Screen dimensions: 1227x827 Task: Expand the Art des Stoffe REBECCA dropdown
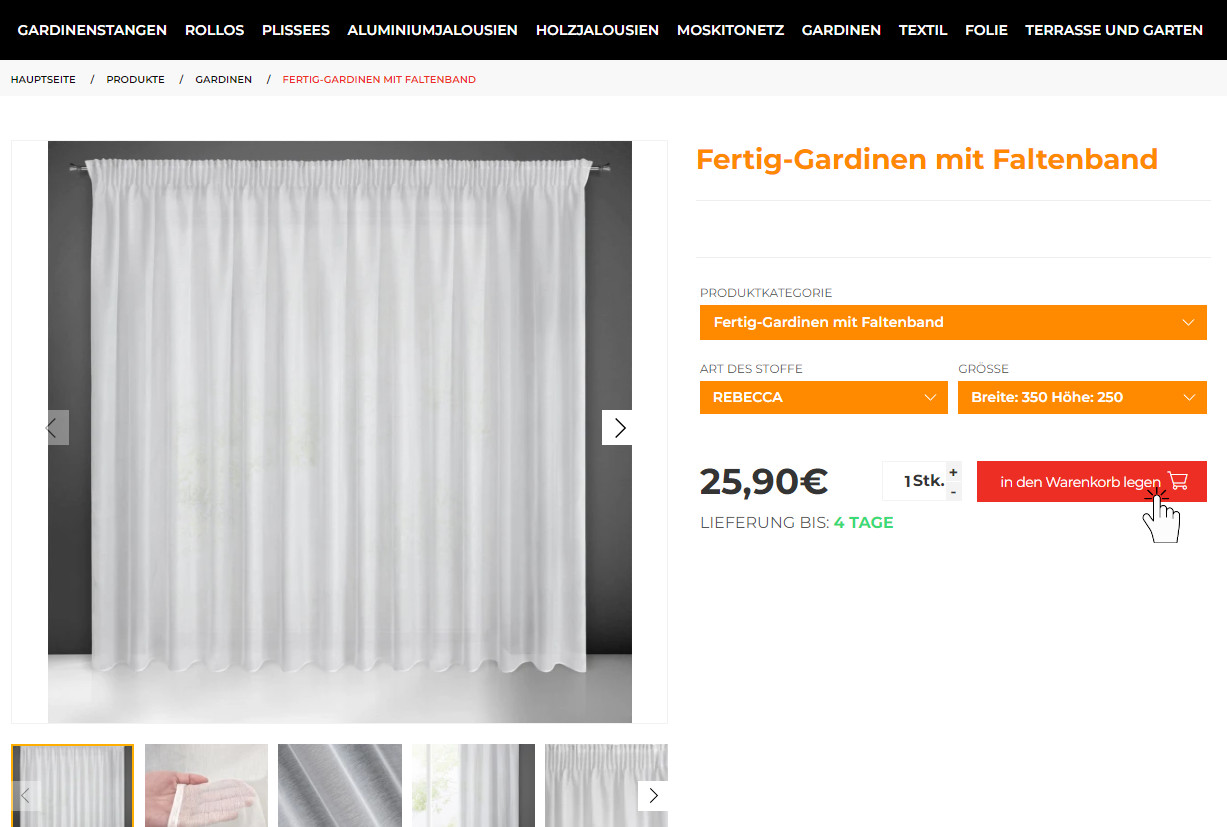[824, 397]
